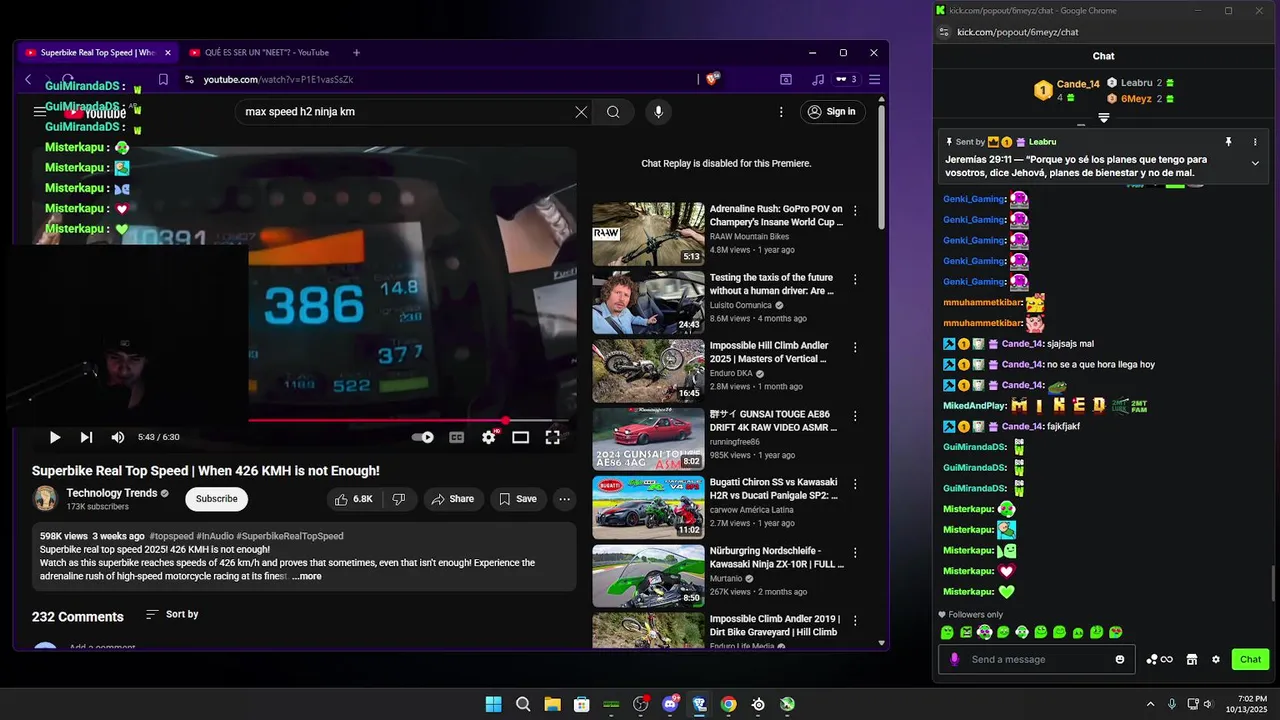Bookmark this page in address bar
The height and width of the screenshot is (720, 1280).
click(163, 79)
